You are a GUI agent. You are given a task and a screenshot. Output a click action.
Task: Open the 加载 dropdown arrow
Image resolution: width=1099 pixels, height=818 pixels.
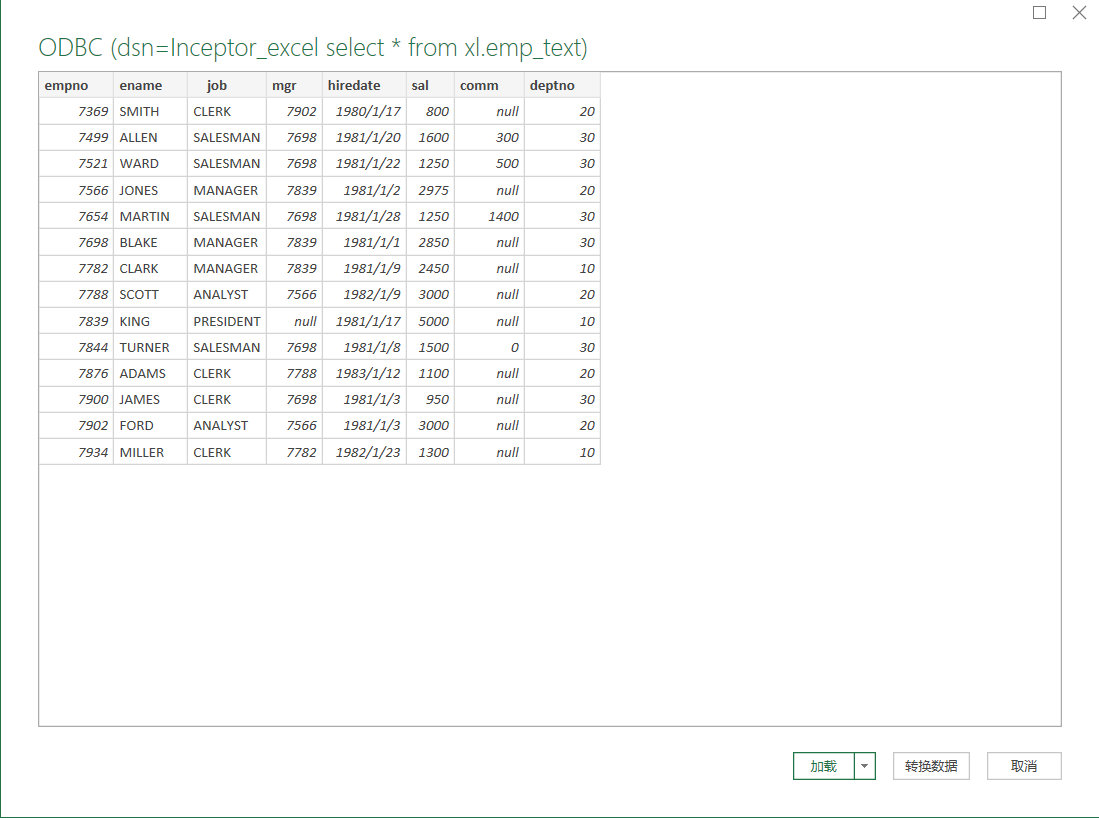(865, 766)
